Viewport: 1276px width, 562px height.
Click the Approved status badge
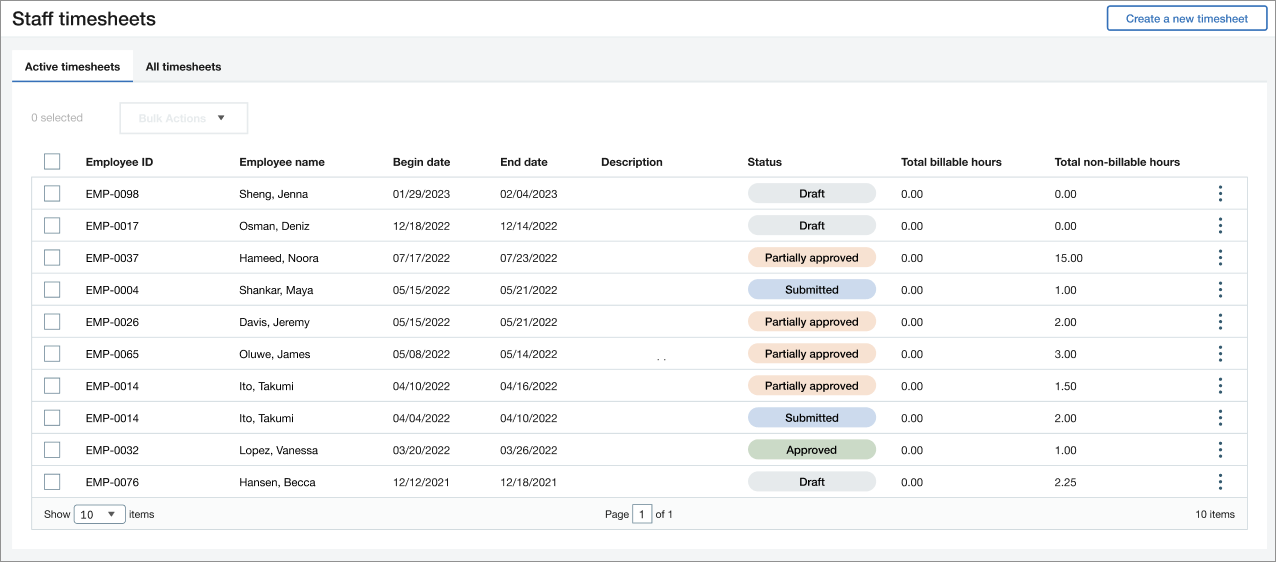[811, 450]
